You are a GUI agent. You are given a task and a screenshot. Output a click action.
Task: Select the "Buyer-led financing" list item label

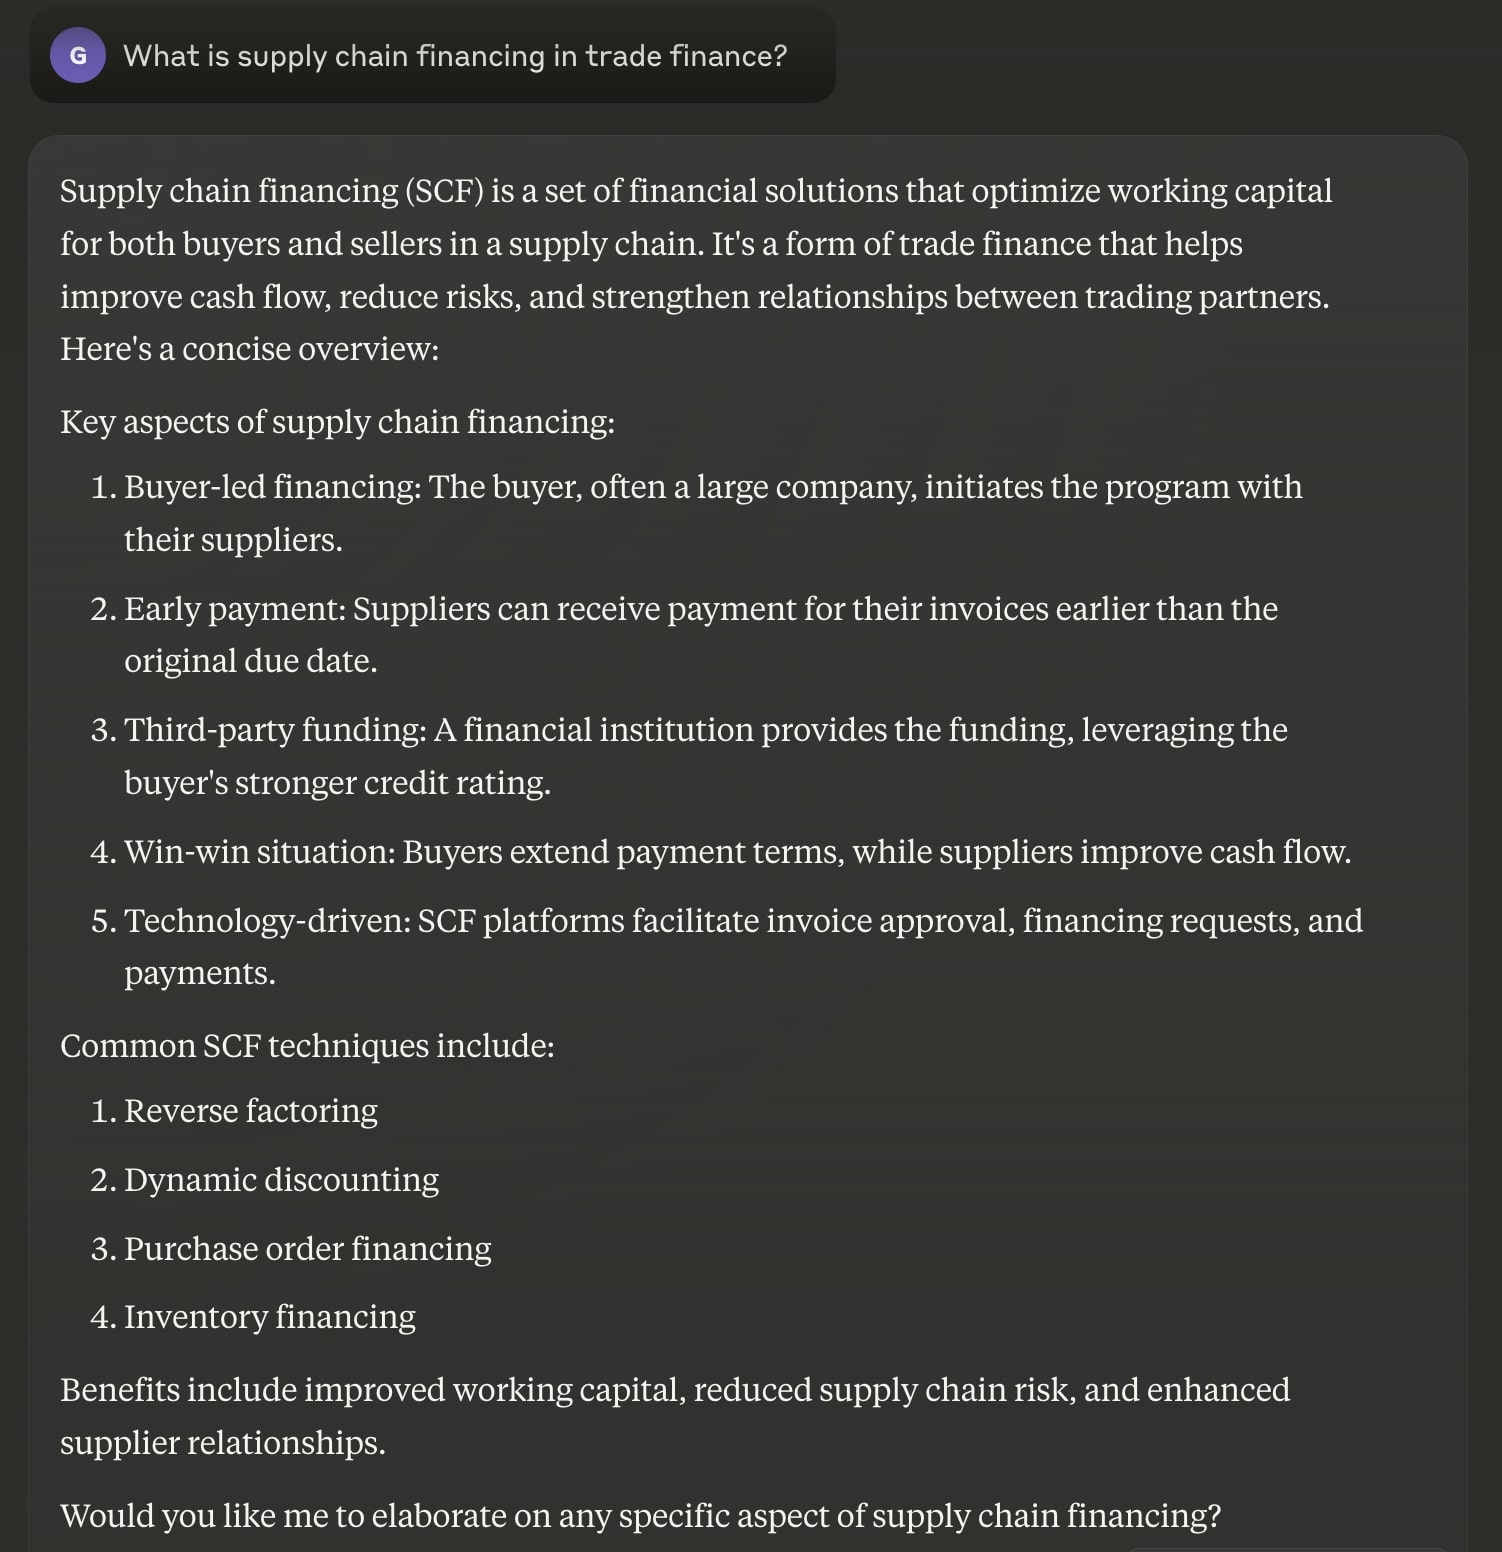point(272,487)
